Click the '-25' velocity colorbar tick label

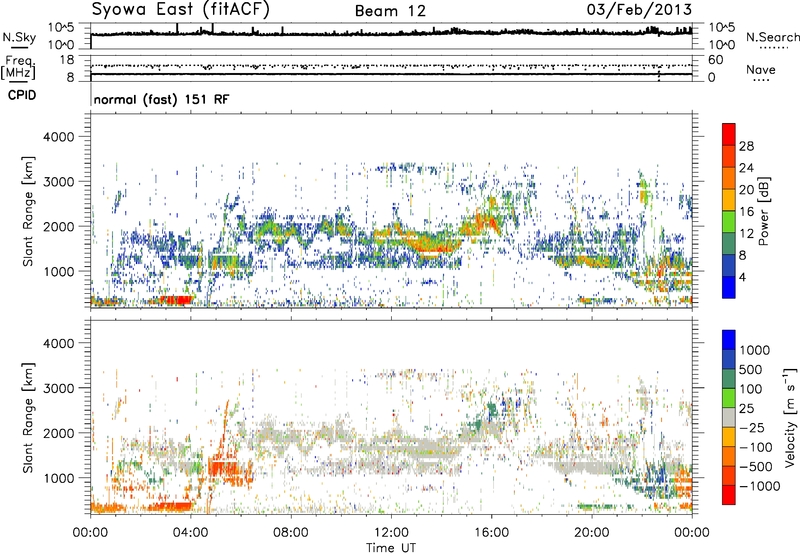752,427
